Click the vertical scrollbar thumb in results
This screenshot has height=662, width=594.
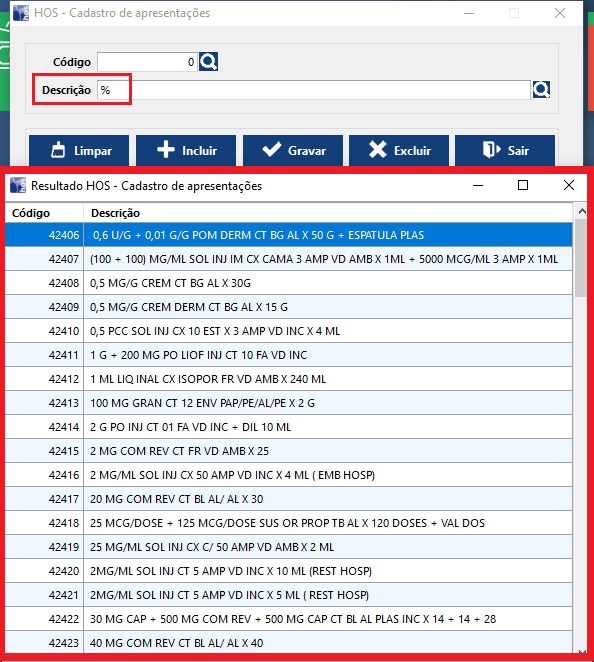coord(581,258)
